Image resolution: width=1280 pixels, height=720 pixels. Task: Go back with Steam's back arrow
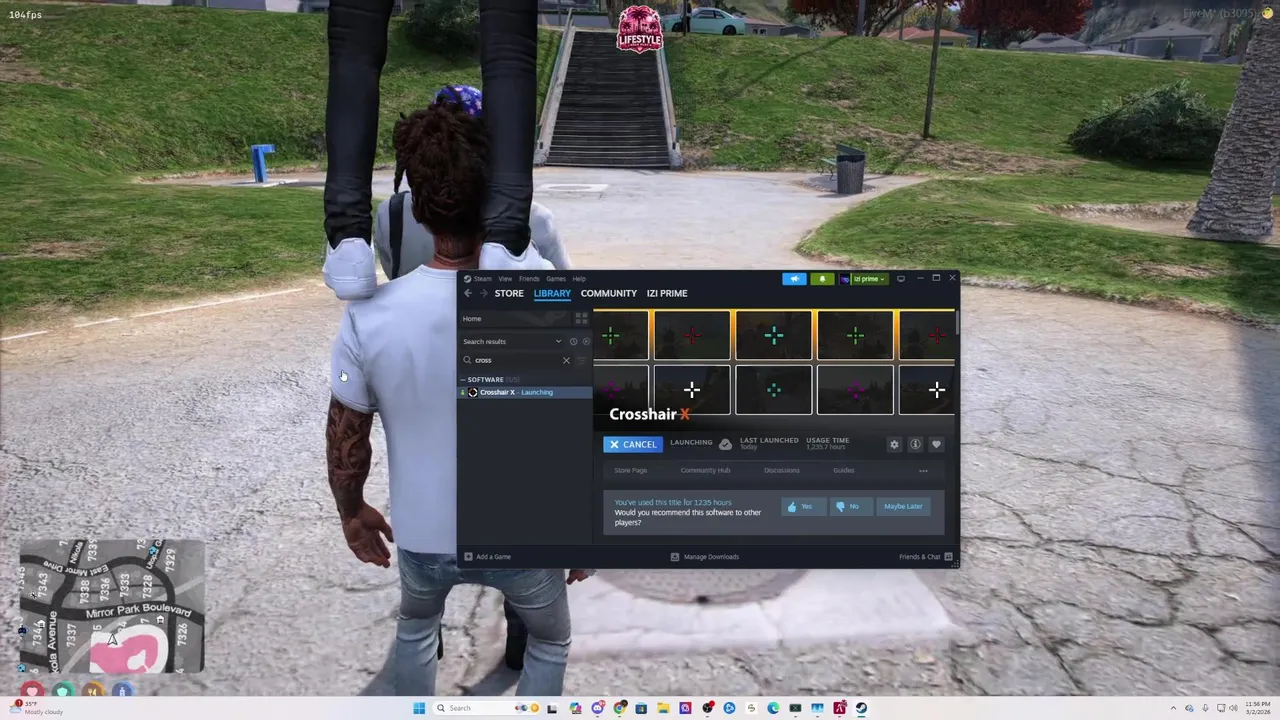coord(467,293)
